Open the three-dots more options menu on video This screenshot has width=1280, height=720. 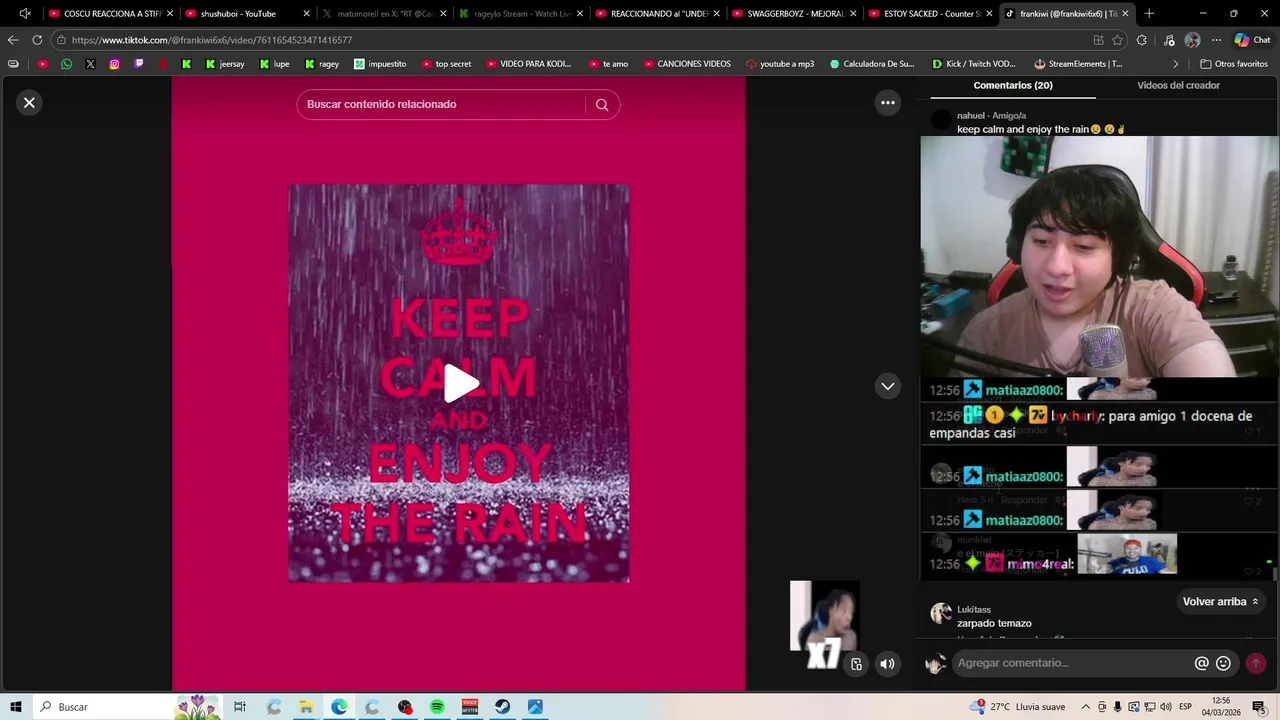[x=887, y=102]
